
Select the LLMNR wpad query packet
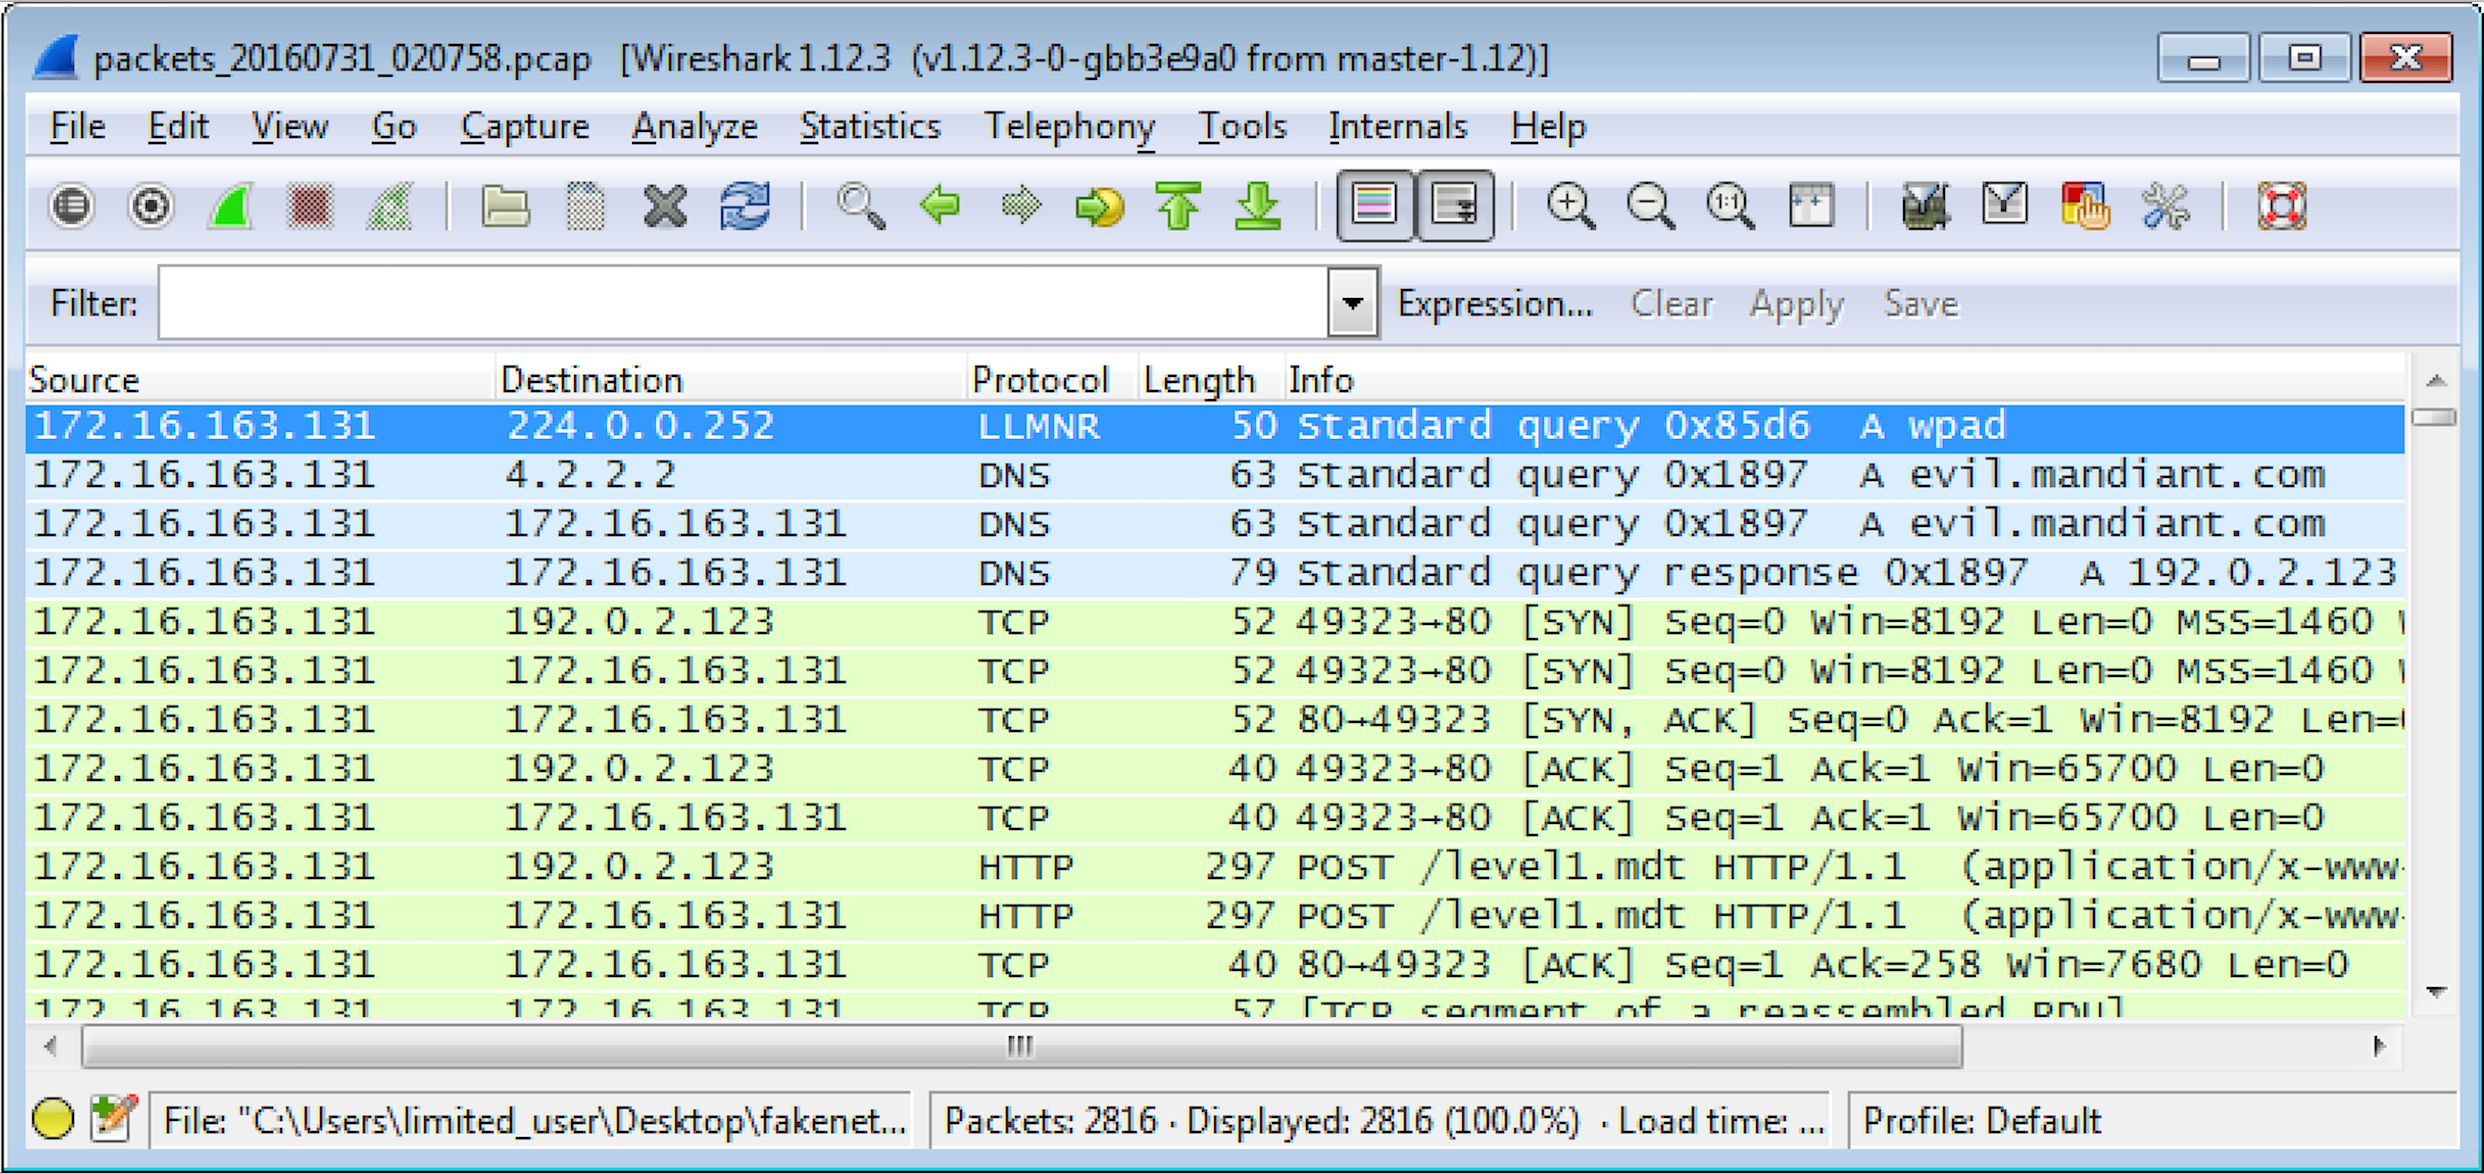coord(1215,427)
